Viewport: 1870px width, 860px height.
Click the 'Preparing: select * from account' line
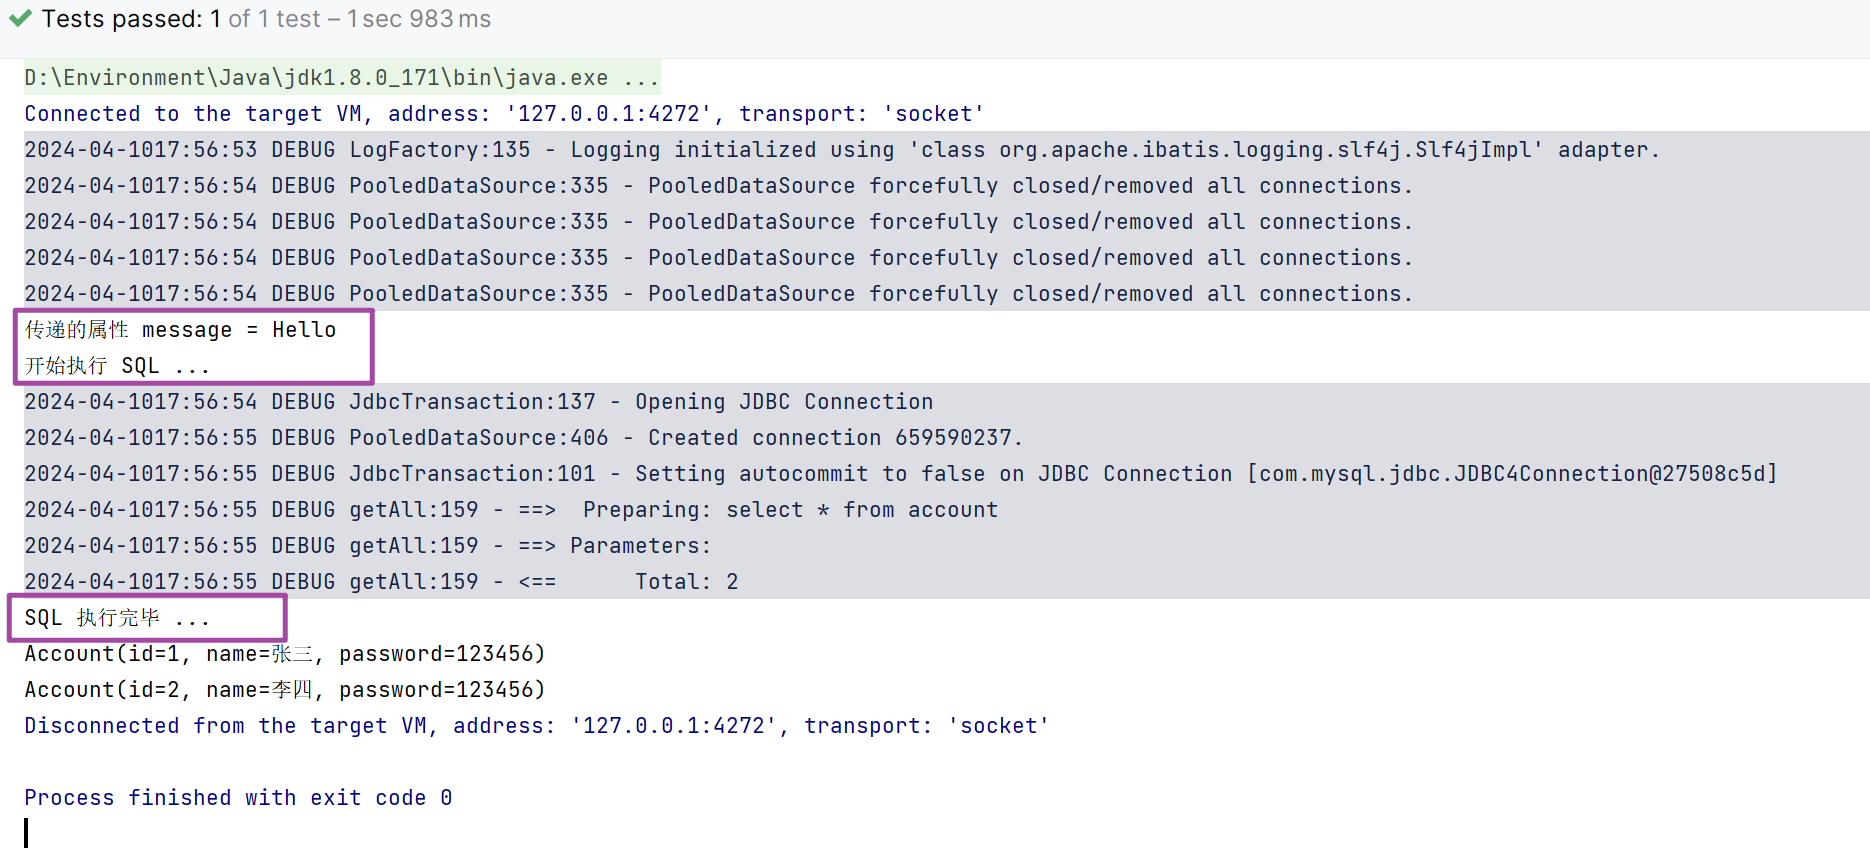pos(511,510)
